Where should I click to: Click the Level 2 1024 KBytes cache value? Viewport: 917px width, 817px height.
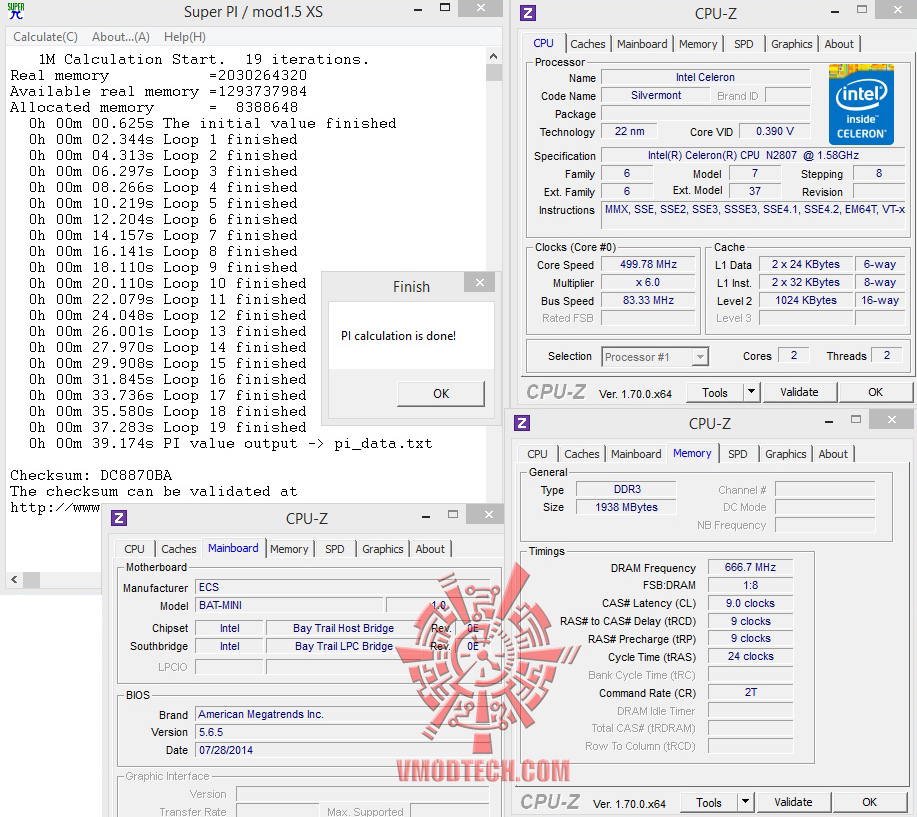[805, 300]
